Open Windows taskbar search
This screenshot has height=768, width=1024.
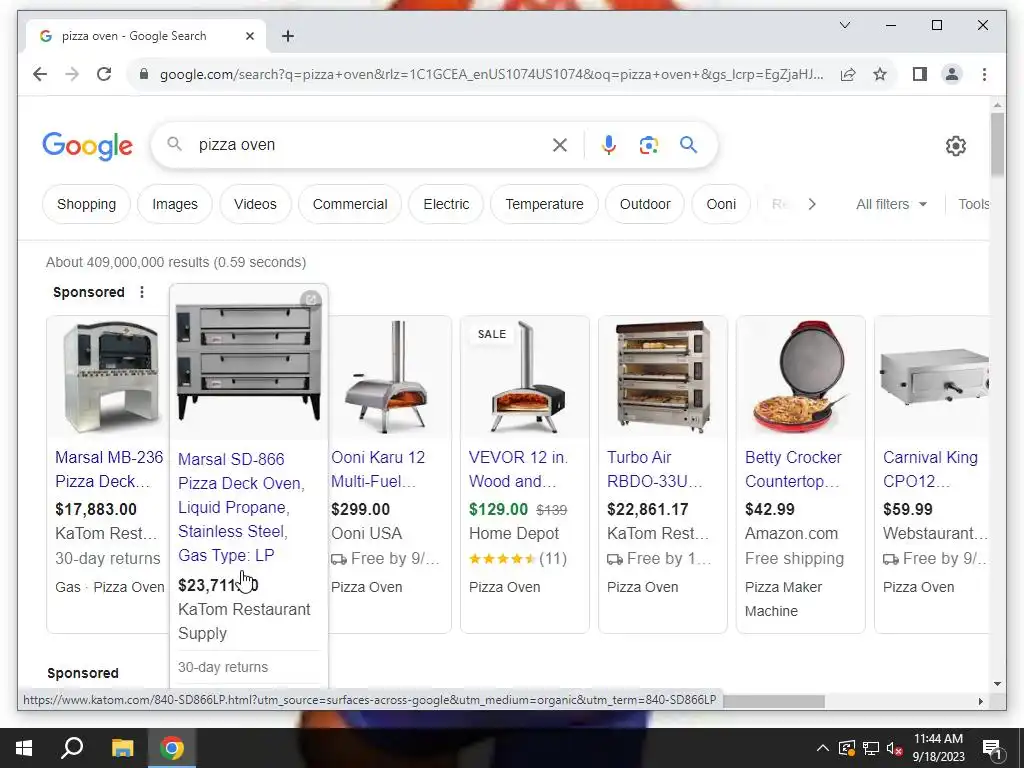(72, 748)
